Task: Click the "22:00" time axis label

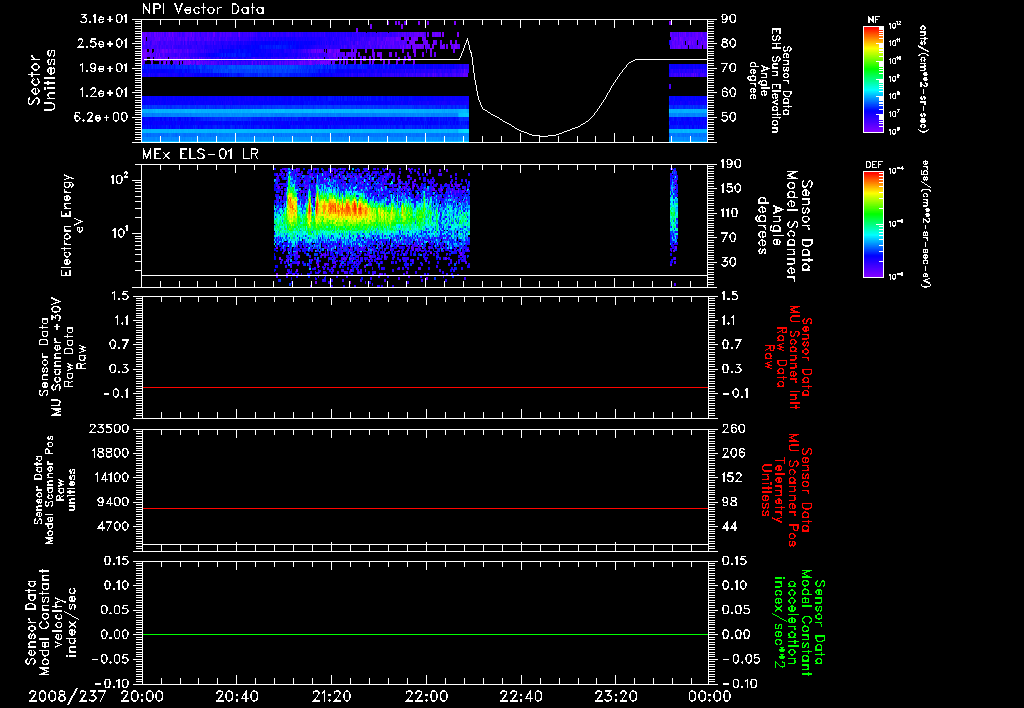Action: (426, 696)
